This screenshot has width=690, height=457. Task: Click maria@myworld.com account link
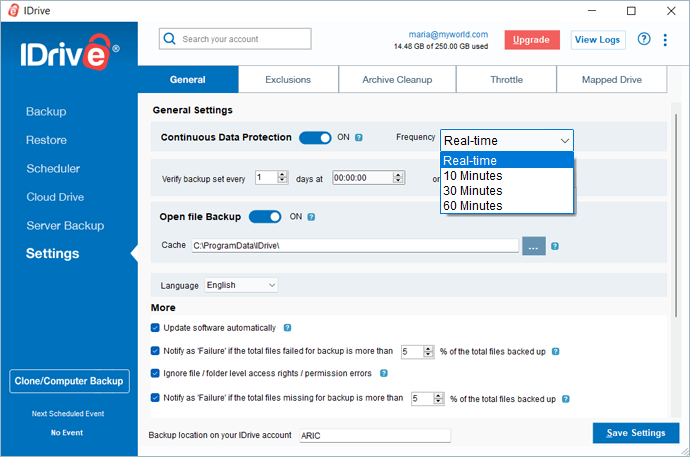tap(448, 34)
